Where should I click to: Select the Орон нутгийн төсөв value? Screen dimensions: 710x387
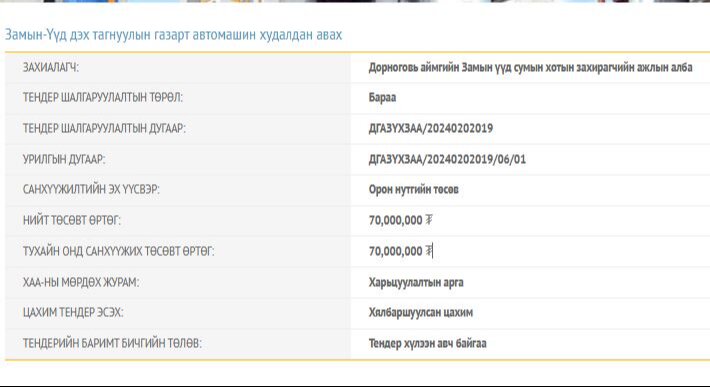pyautogui.click(x=413, y=189)
